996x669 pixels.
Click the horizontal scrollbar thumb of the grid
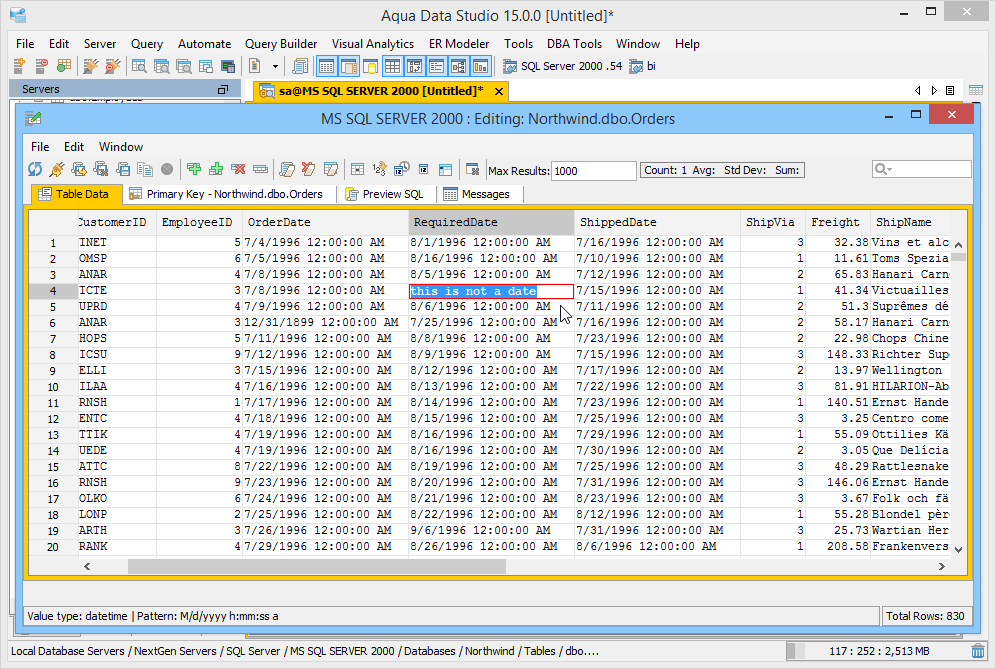[x=317, y=566]
